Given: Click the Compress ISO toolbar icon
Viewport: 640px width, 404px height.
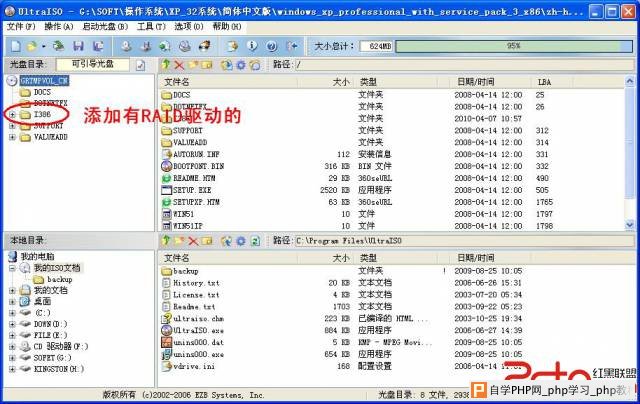Looking at the screenshot, I should click(146, 46).
